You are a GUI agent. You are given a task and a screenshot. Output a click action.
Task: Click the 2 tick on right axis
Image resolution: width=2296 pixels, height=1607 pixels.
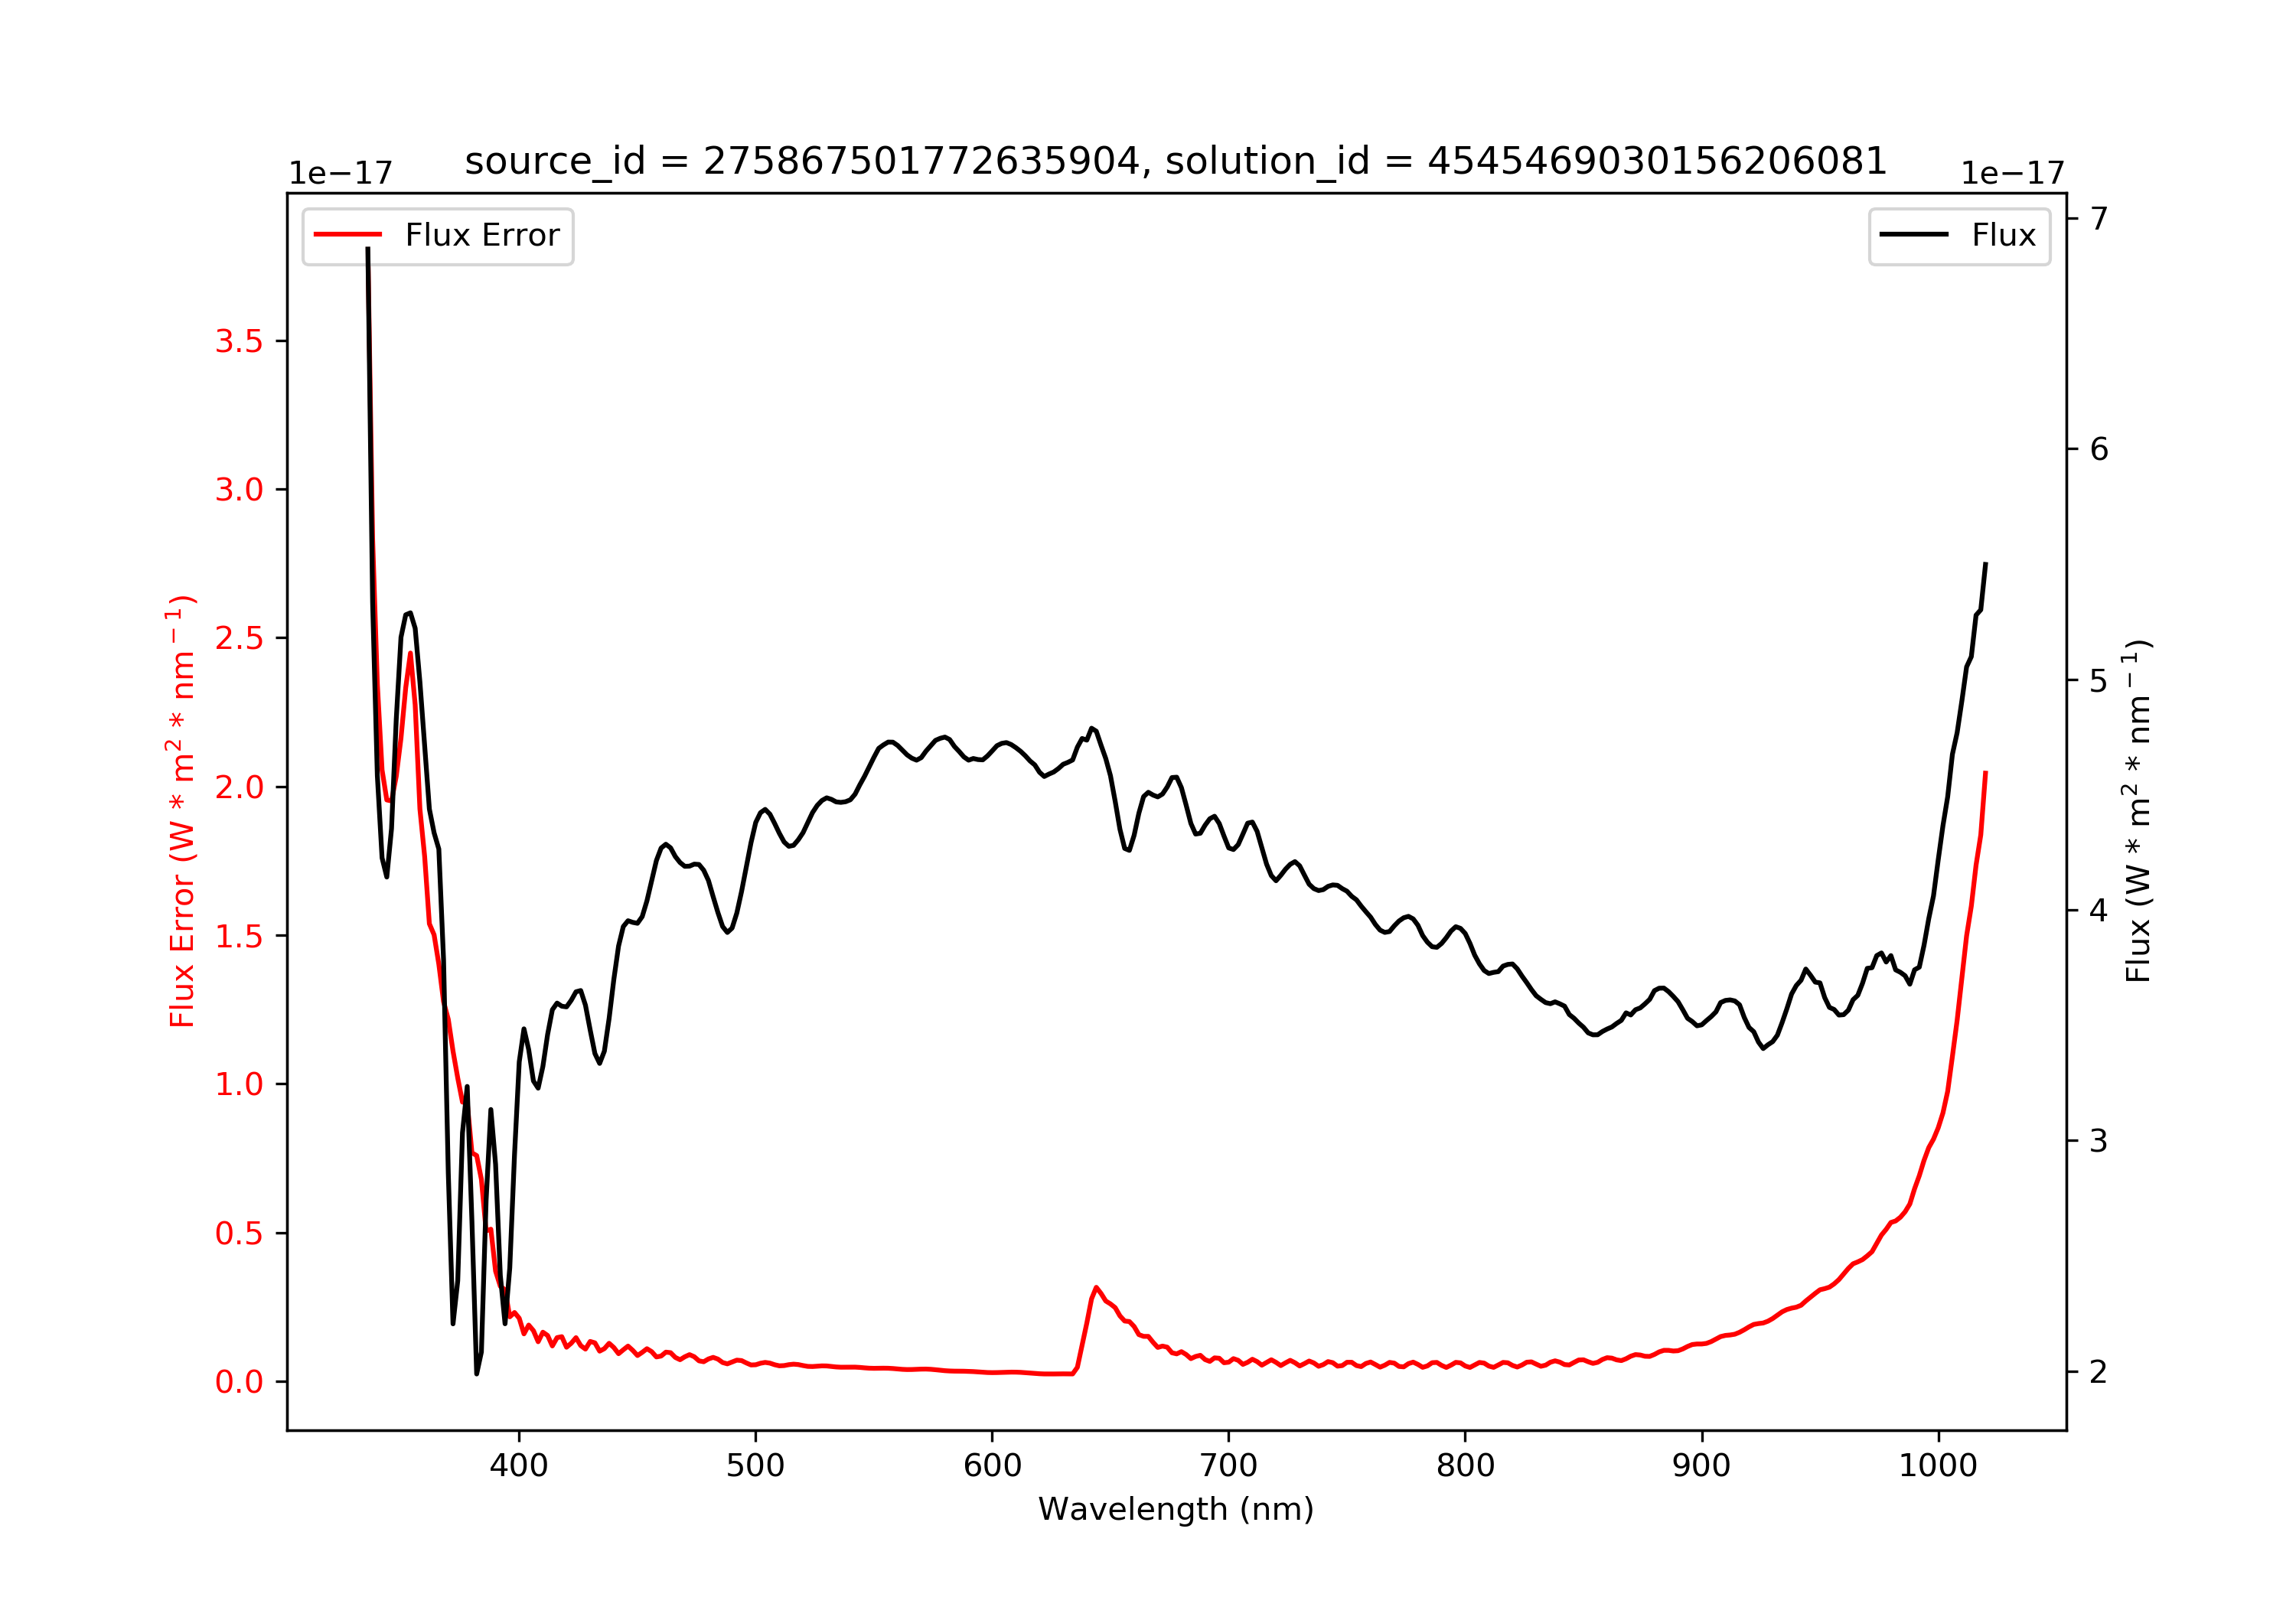(x=2099, y=1371)
